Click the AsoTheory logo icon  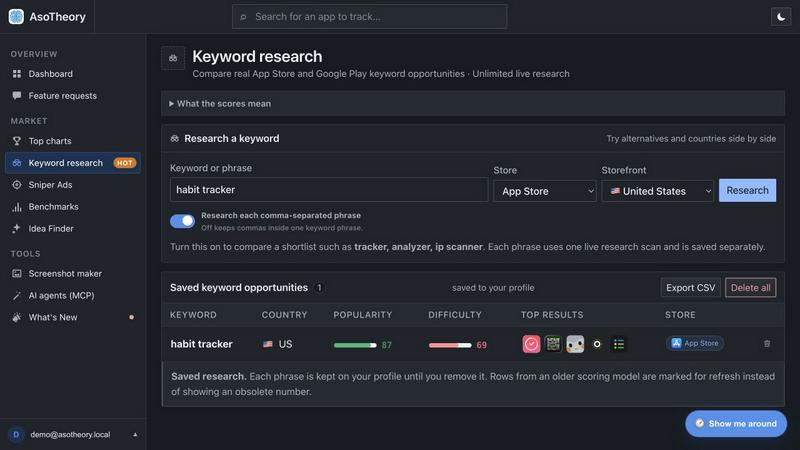16,16
